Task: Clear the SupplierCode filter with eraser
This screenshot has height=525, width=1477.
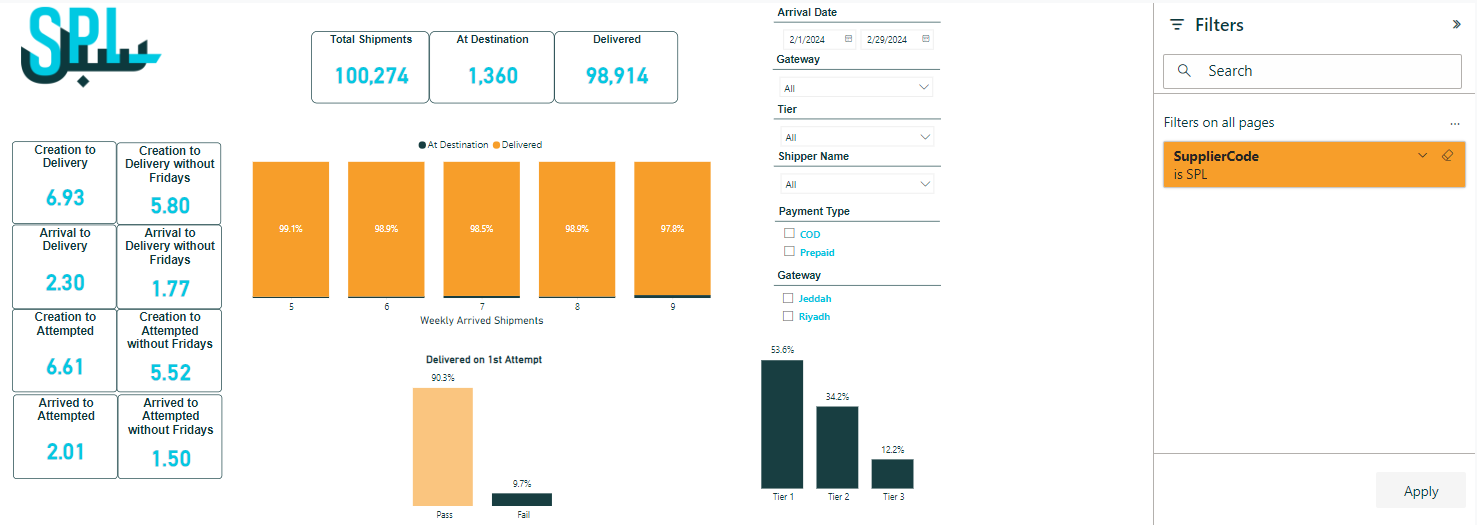Action: click(1446, 156)
